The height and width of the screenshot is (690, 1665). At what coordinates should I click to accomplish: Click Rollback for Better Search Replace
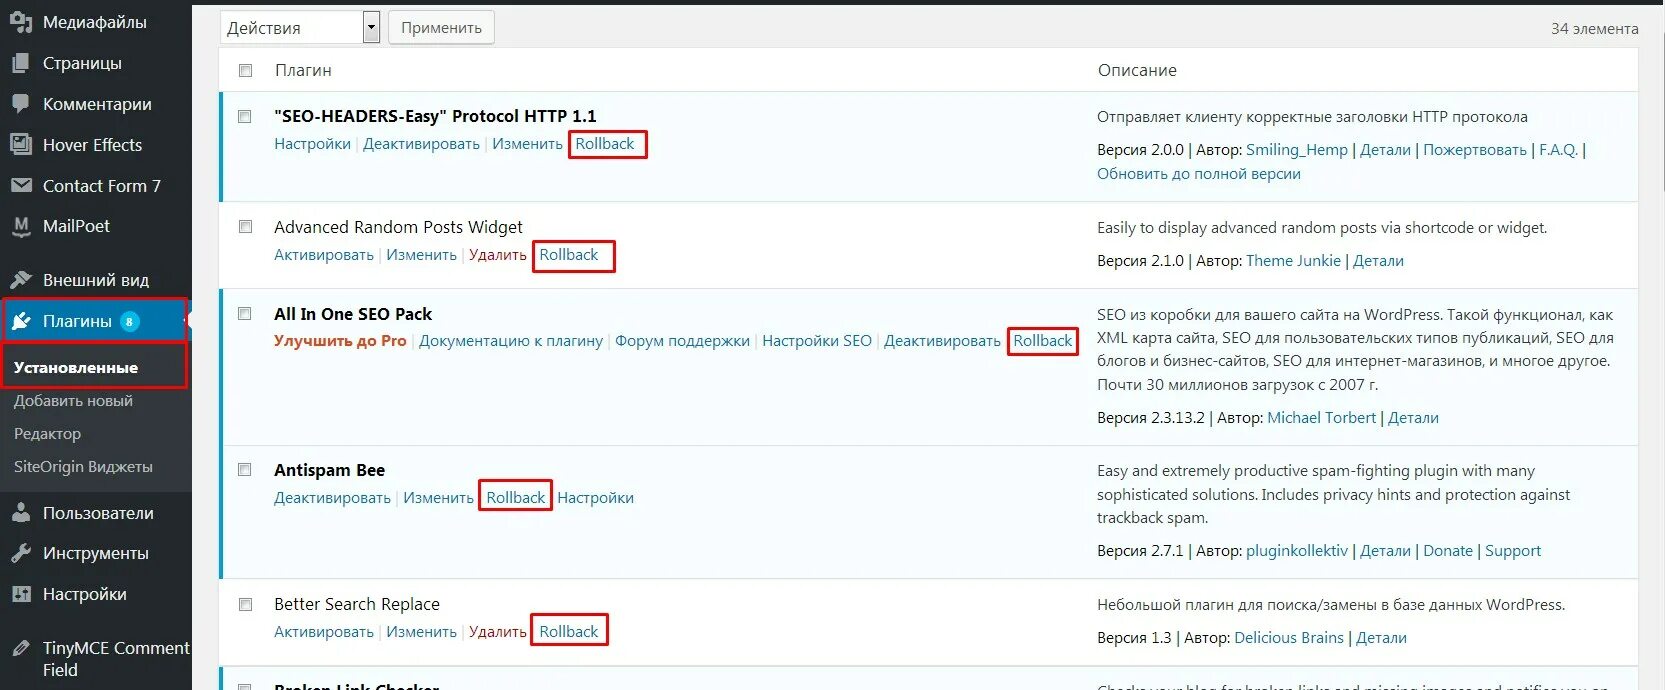click(x=569, y=632)
